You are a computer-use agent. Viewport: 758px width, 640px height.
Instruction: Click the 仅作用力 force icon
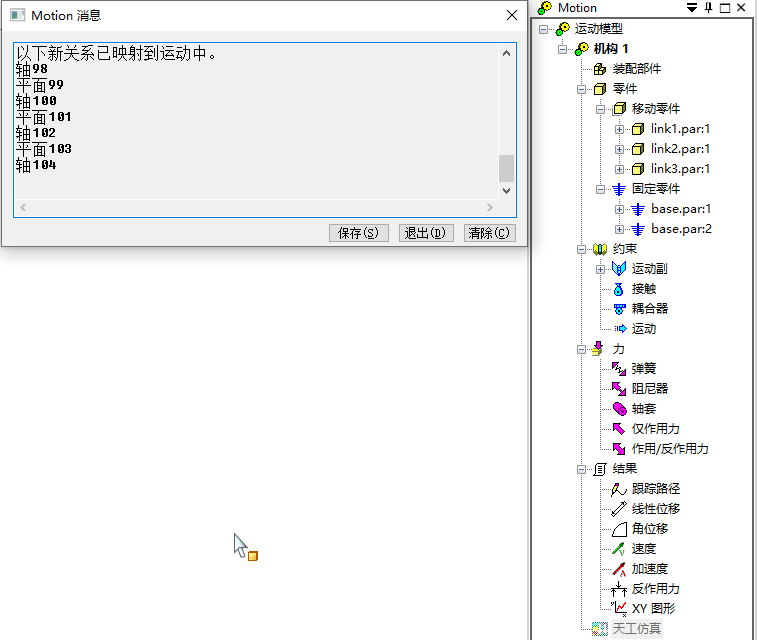point(619,429)
